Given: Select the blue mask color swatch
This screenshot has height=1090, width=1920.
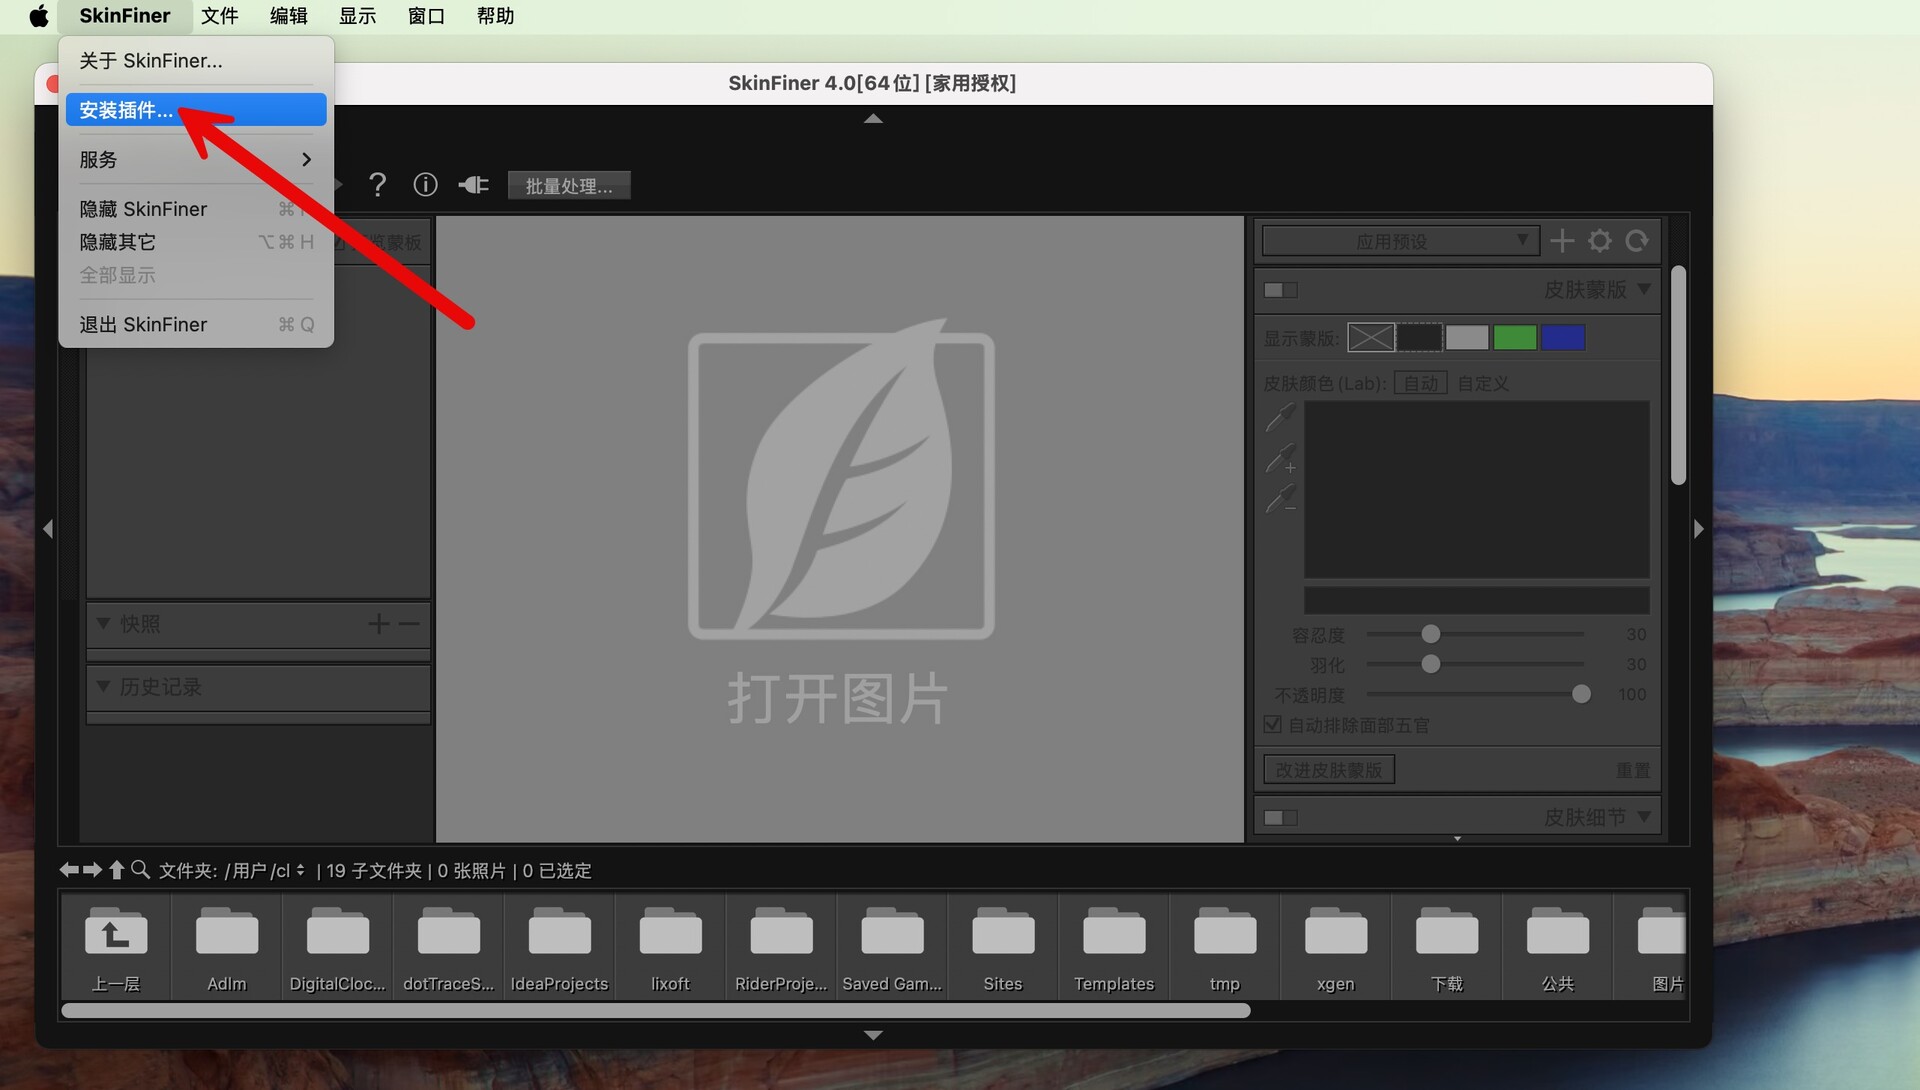Looking at the screenshot, I should point(1563,338).
